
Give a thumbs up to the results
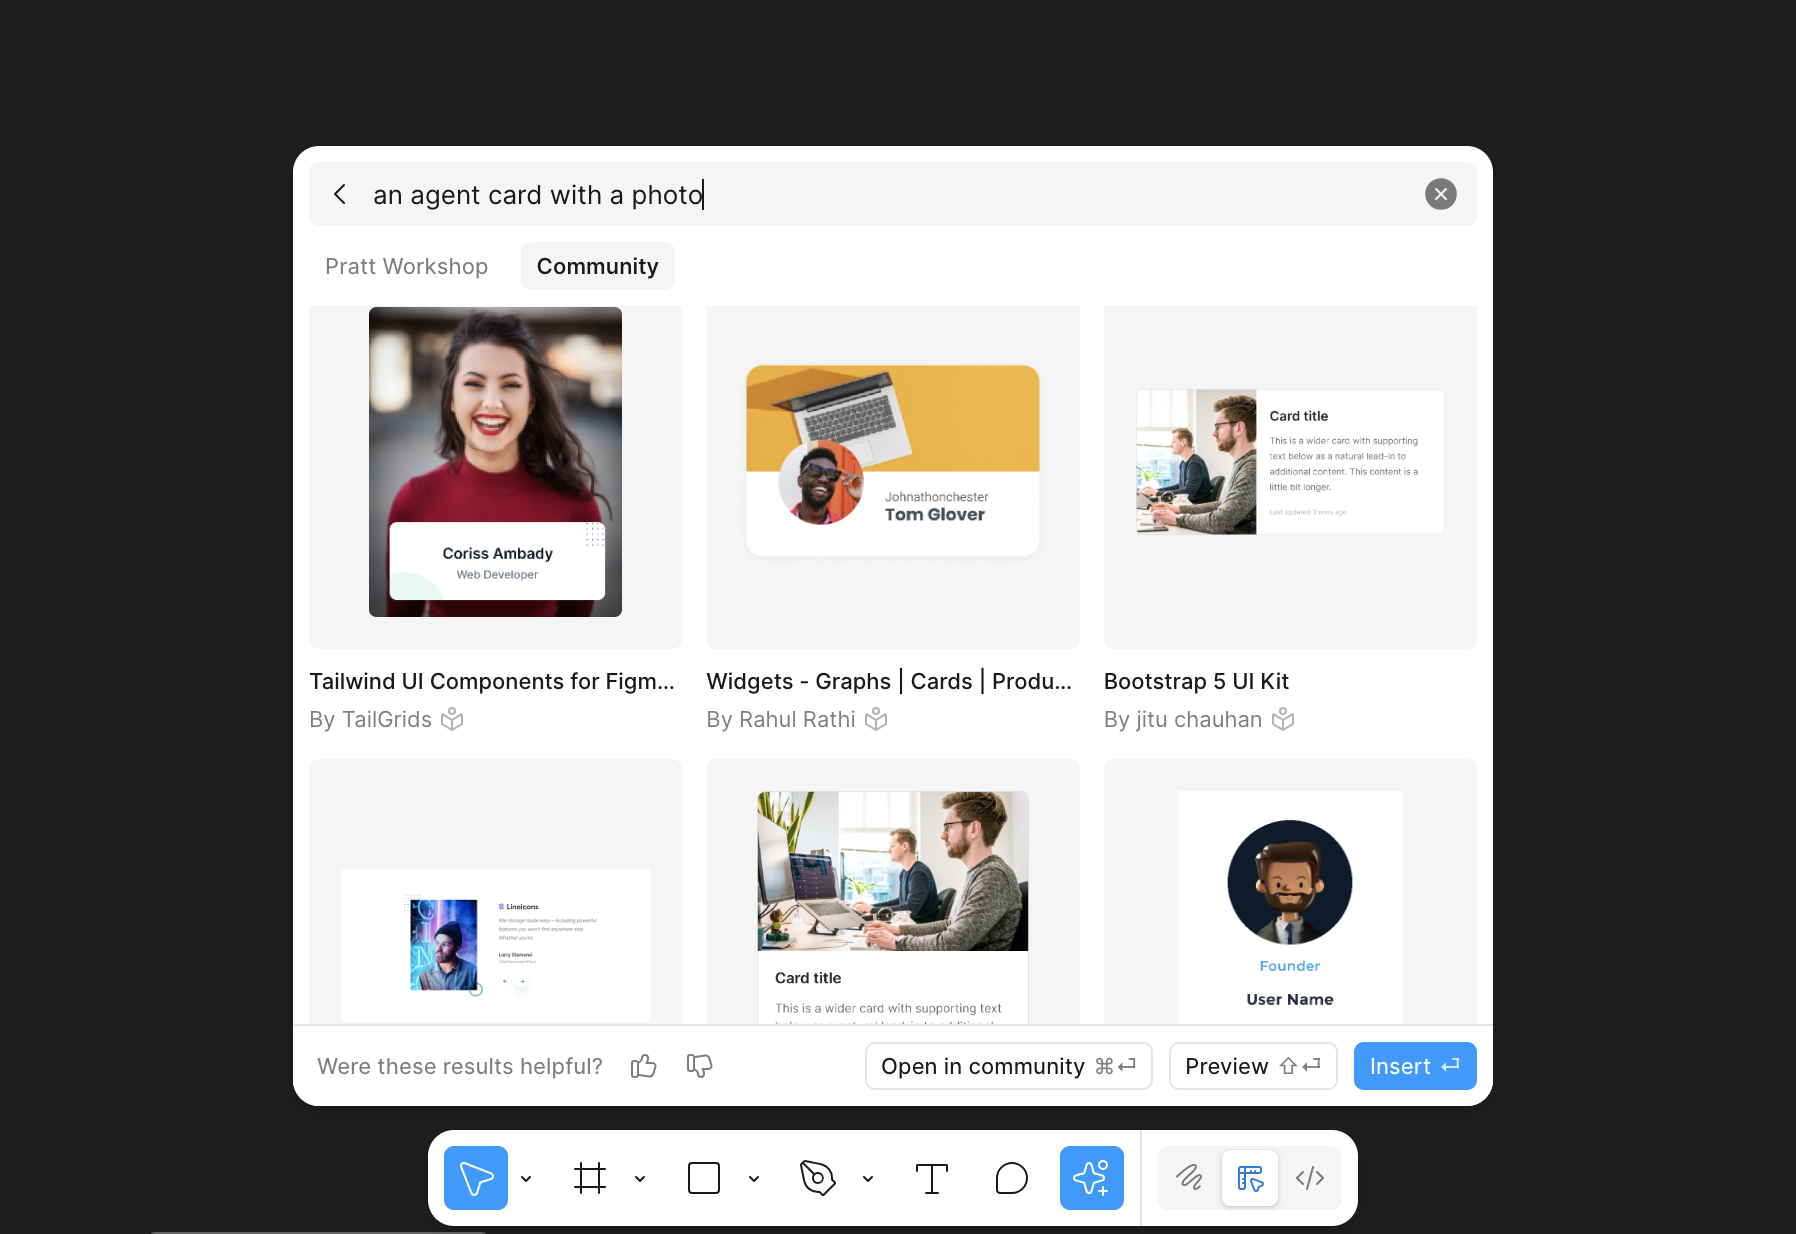point(643,1066)
